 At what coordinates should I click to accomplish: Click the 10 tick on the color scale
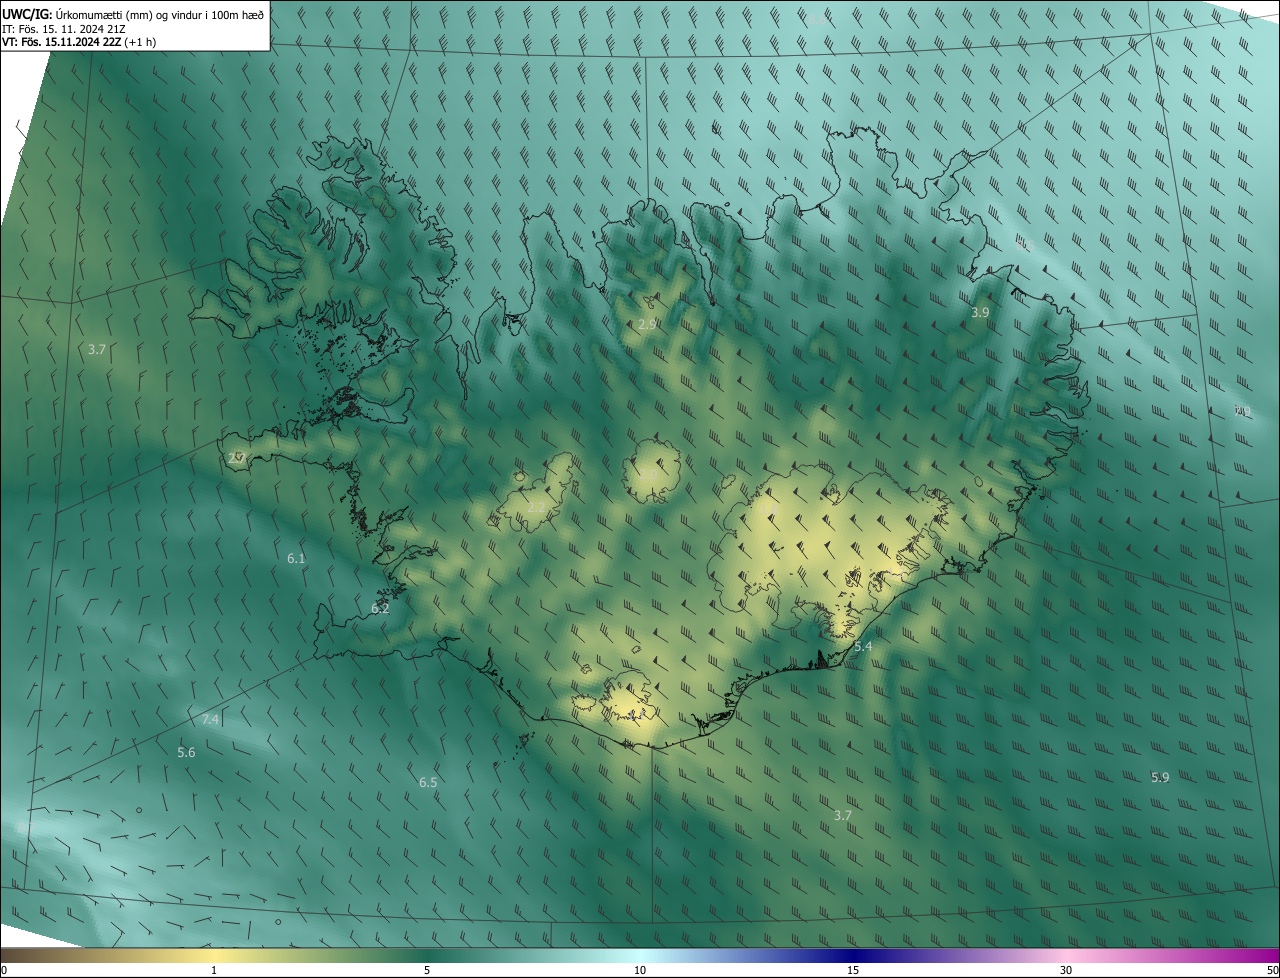[x=640, y=971]
